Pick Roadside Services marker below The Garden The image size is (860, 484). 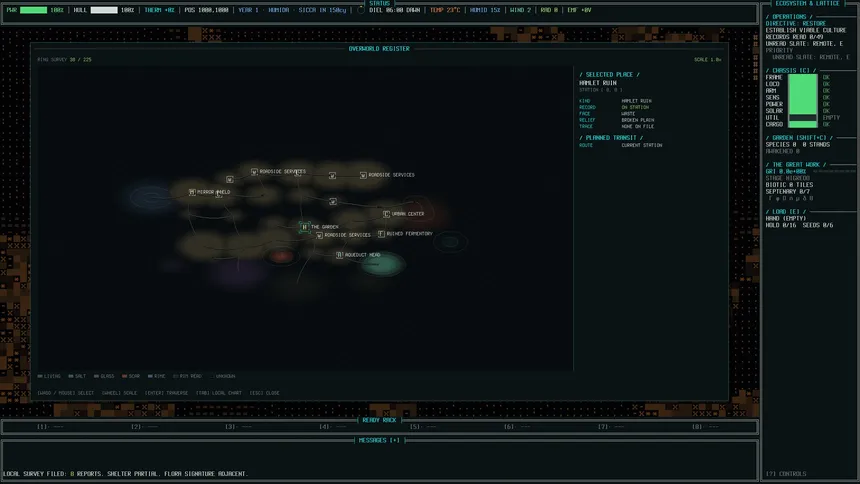coord(319,235)
